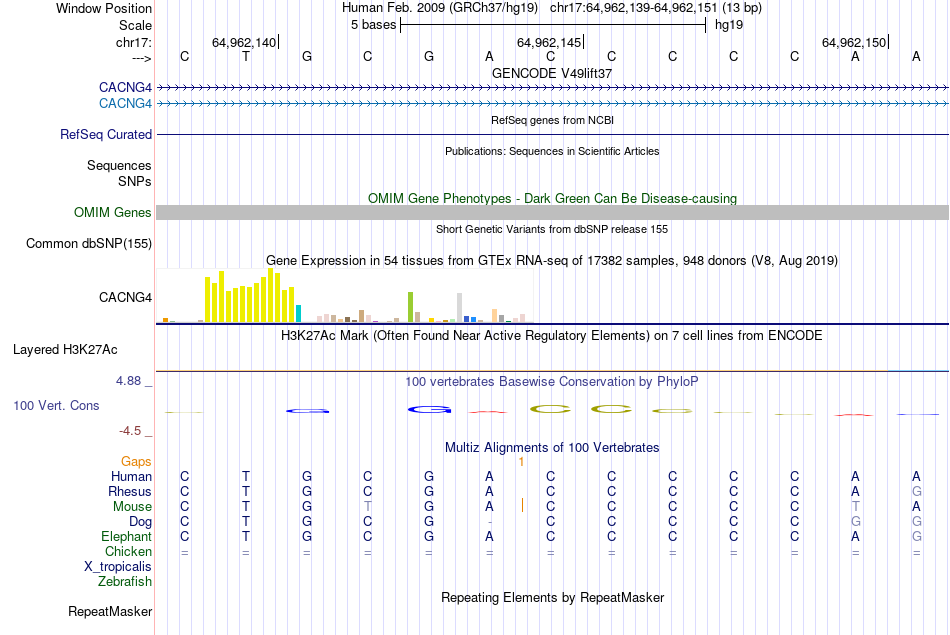The height and width of the screenshot is (635, 950).
Task: Open 'RefSeq genes from NCBI' track title
Action: tap(552, 120)
